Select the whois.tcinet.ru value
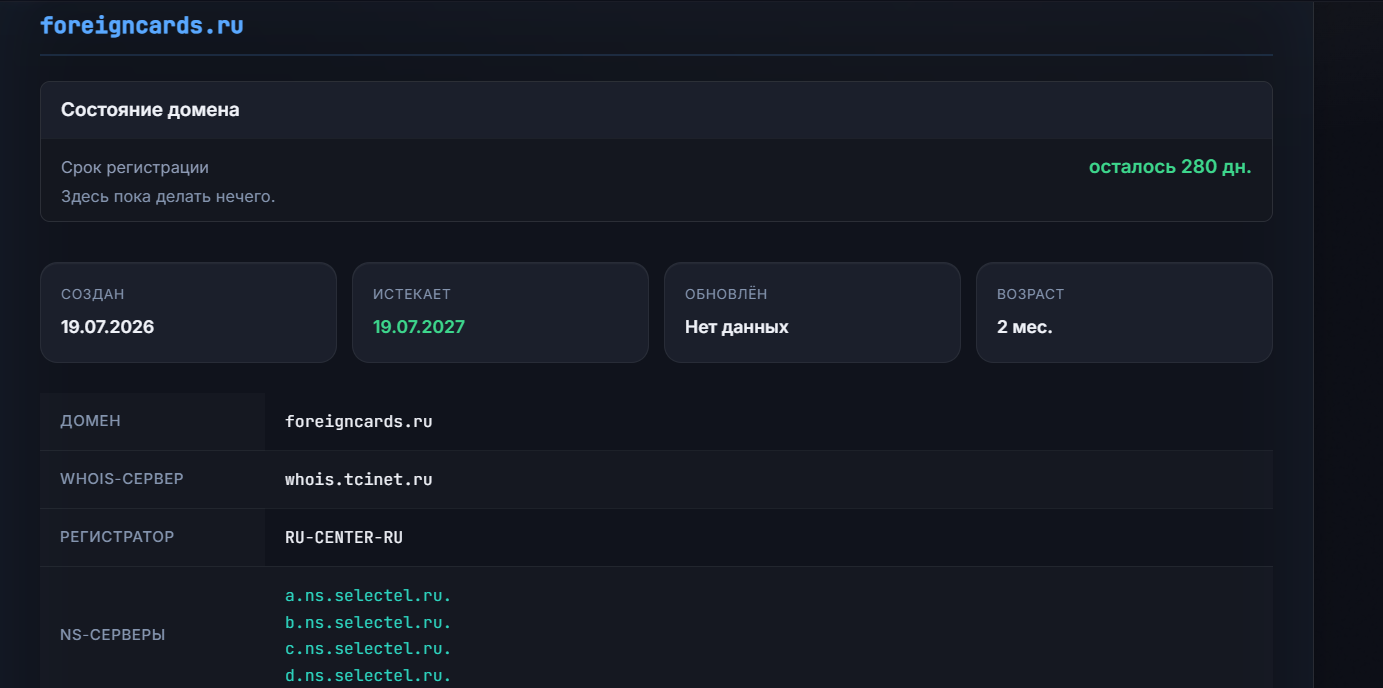The image size is (1383, 688). coord(359,480)
